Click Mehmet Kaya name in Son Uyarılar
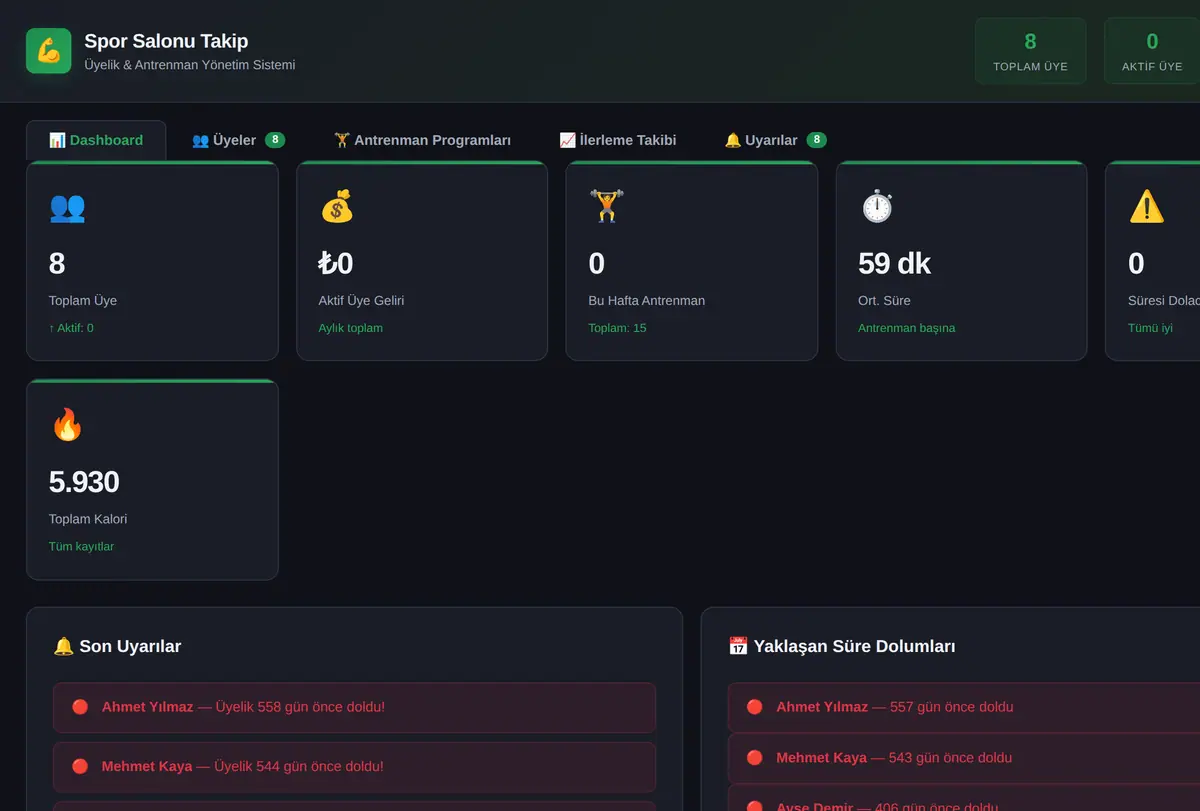This screenshot has width=1200, height=811. [147, 767]
